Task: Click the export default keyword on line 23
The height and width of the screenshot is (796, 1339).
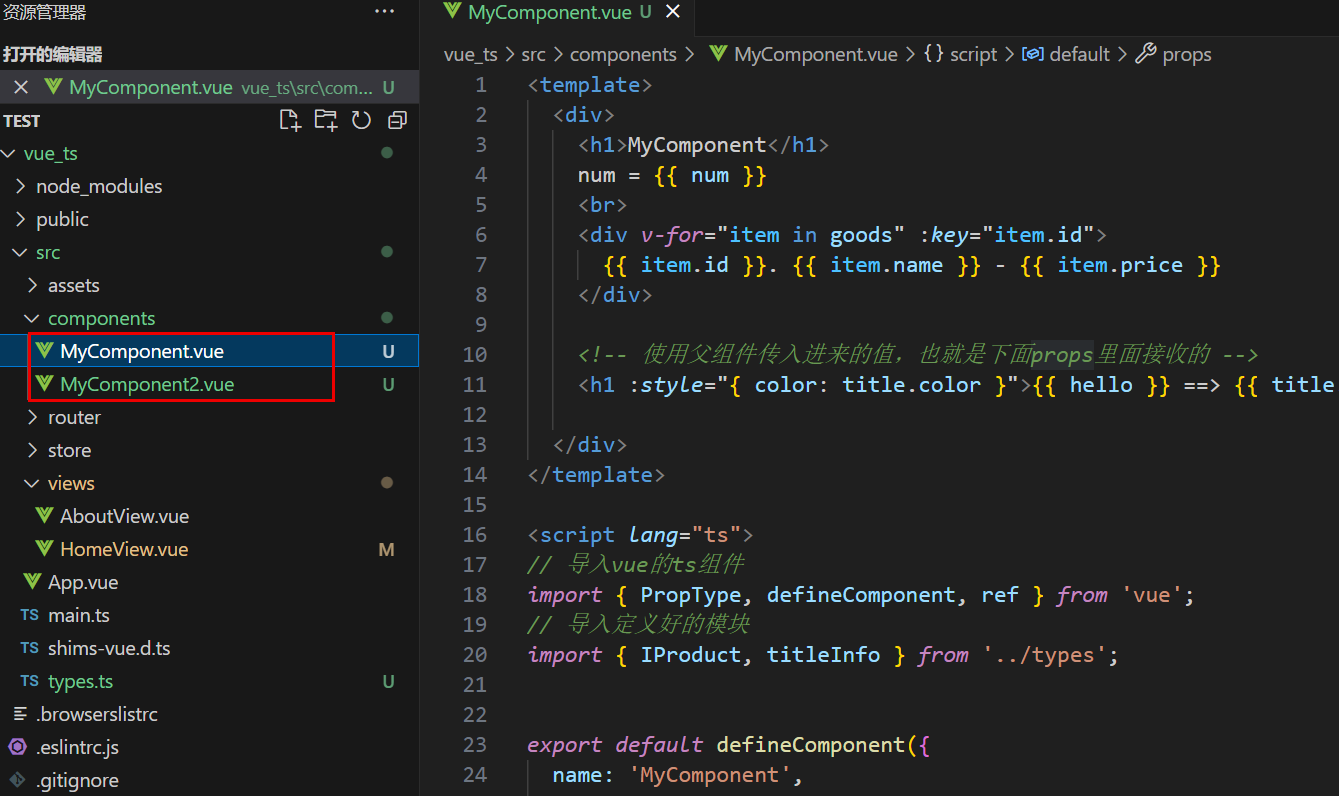Action: click(615, 745)
